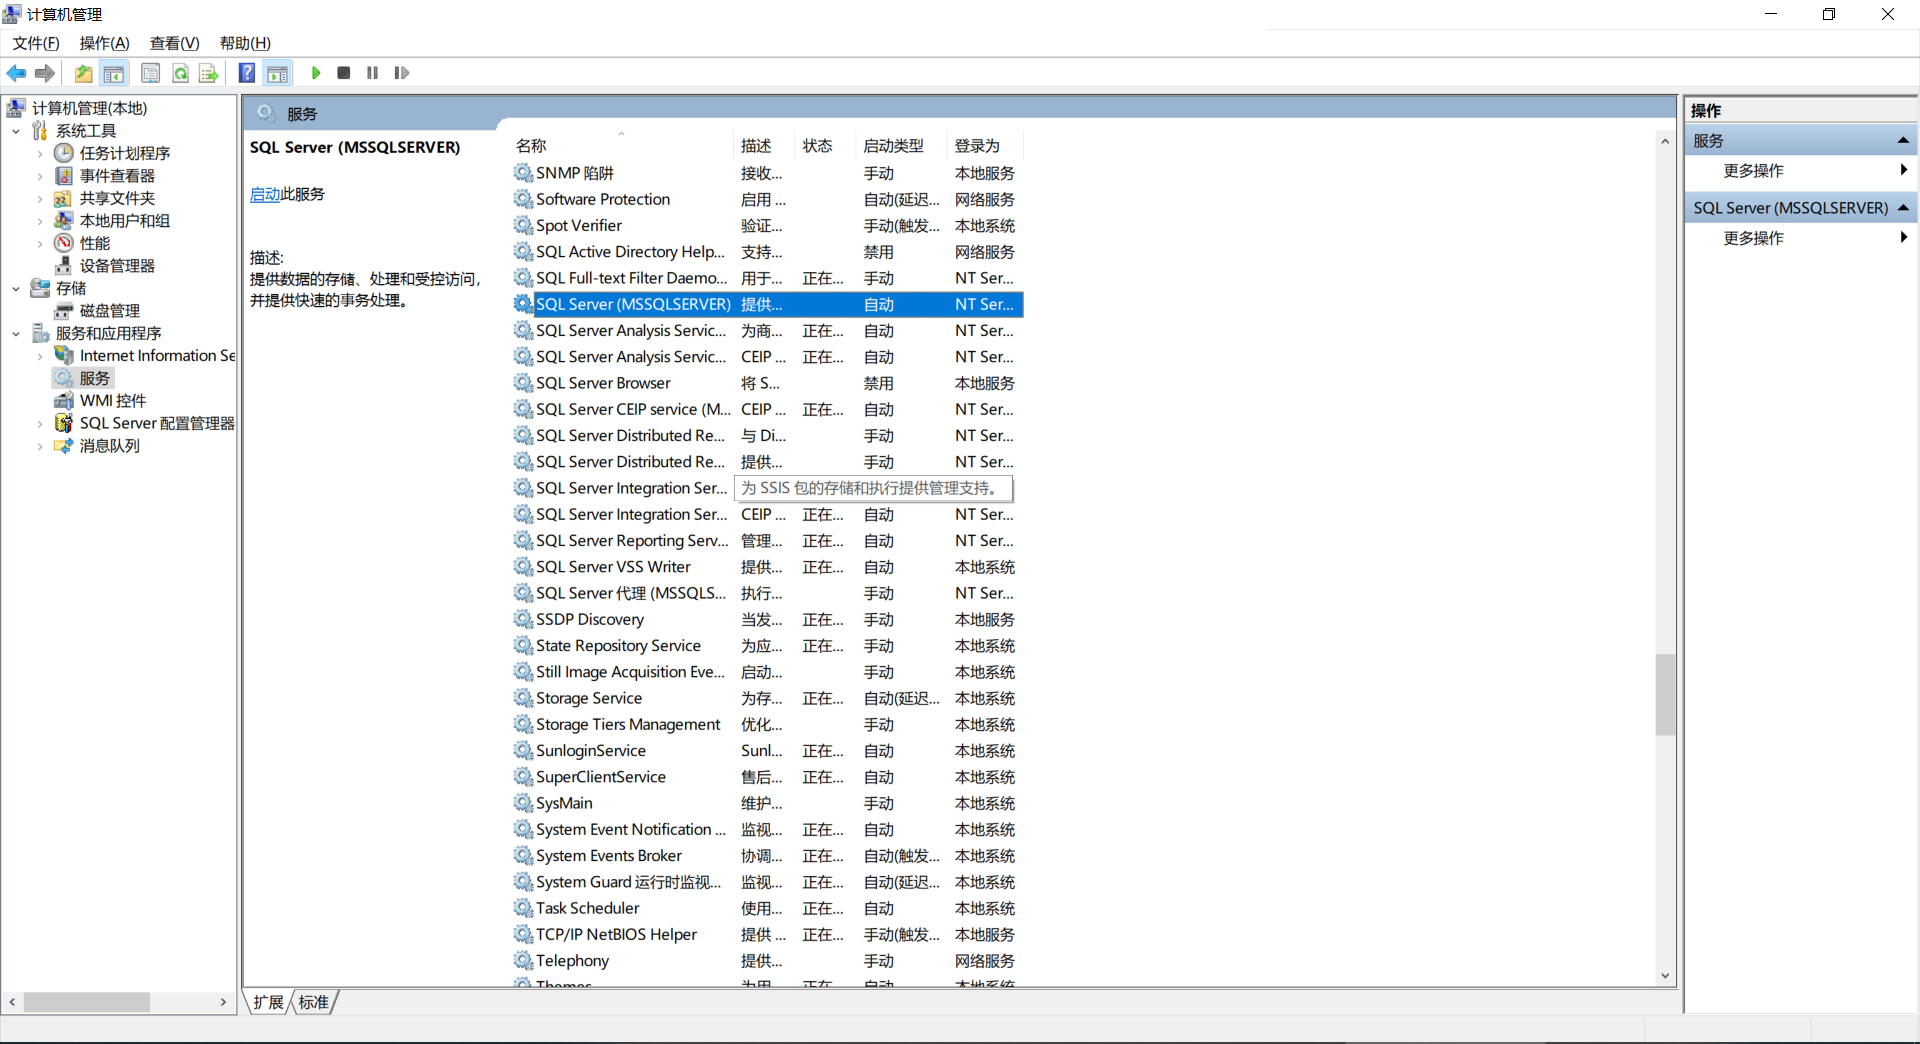Select the Software Protection service
Viewport: 1920px width, 1044px height.
(x=767, y=200)
